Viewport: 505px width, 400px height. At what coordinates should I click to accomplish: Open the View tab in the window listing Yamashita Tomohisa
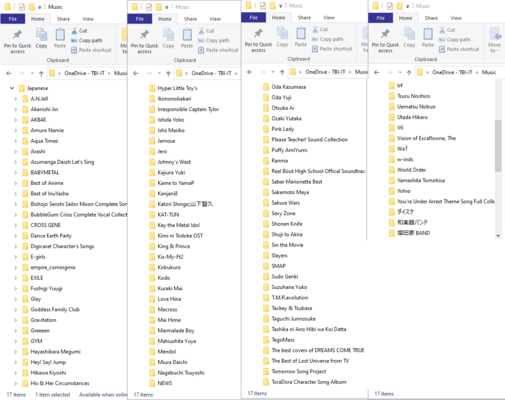pos(456,18)
